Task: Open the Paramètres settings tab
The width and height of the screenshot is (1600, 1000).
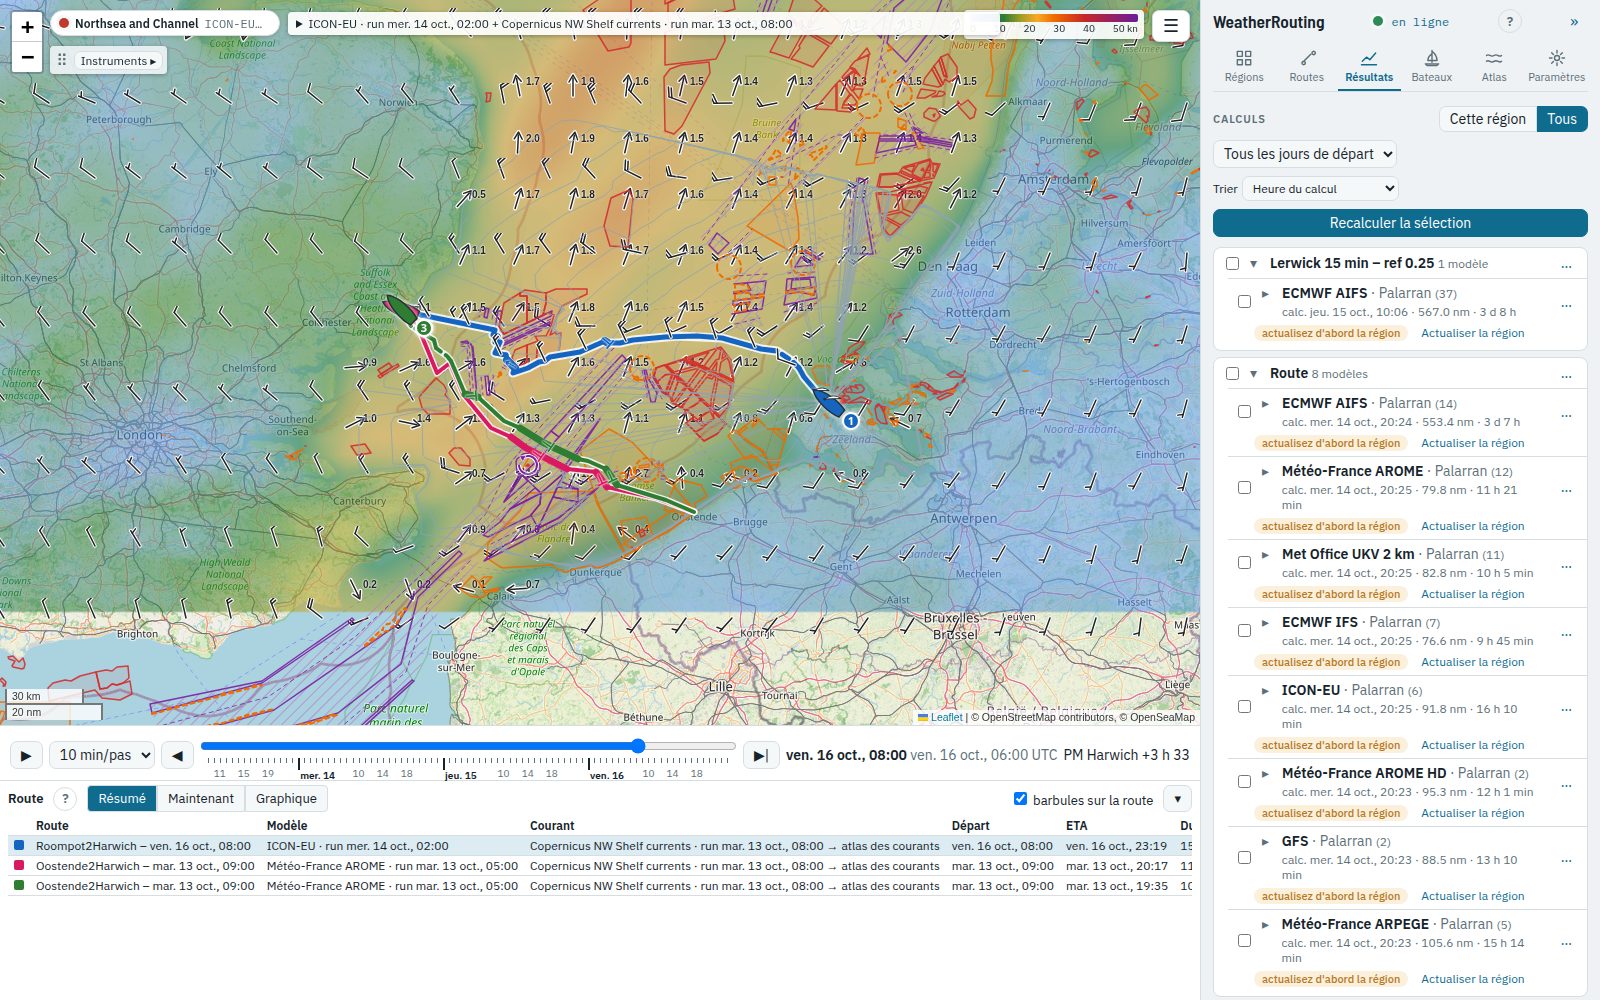Action: click(x=1556, y=67)
